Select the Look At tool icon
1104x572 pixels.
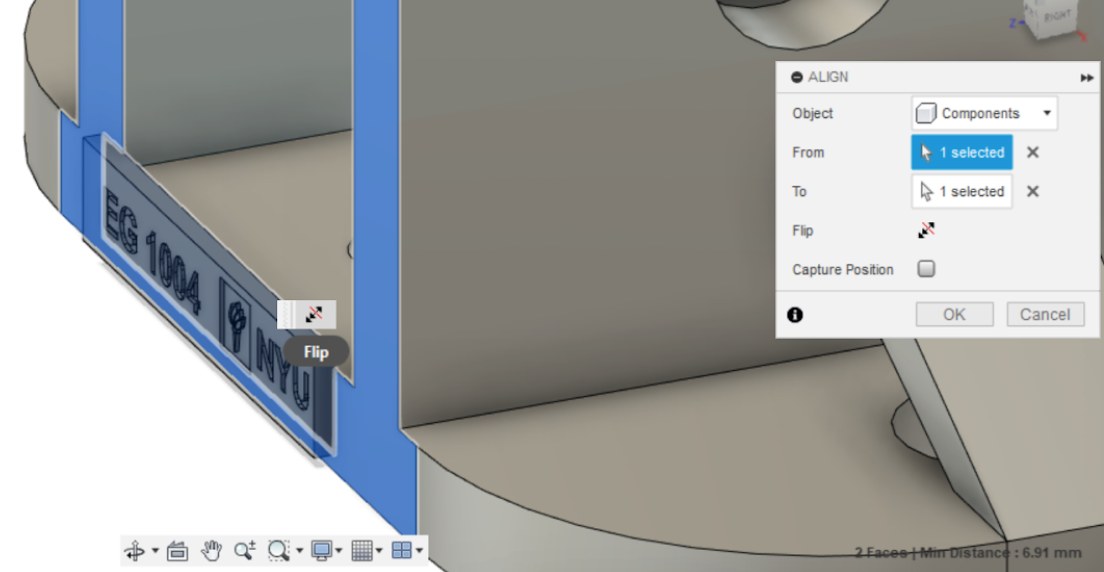tap(177, 550)
